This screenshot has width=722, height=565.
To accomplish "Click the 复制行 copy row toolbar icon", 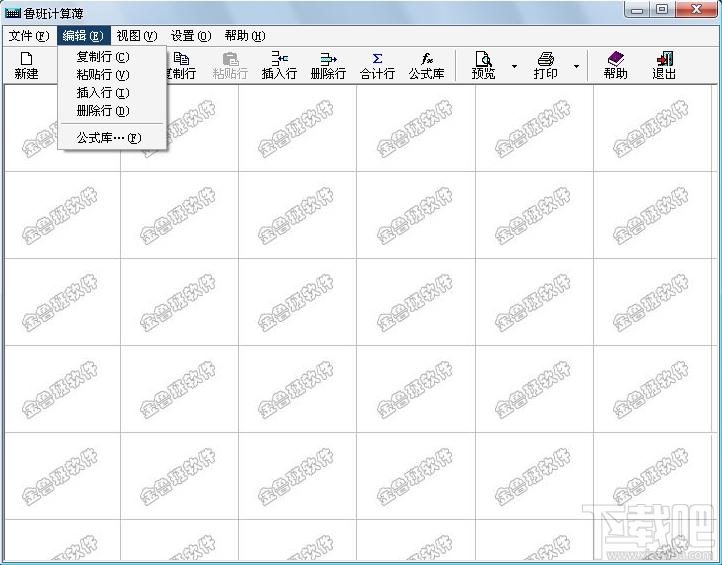I will [x=181, y=59].
